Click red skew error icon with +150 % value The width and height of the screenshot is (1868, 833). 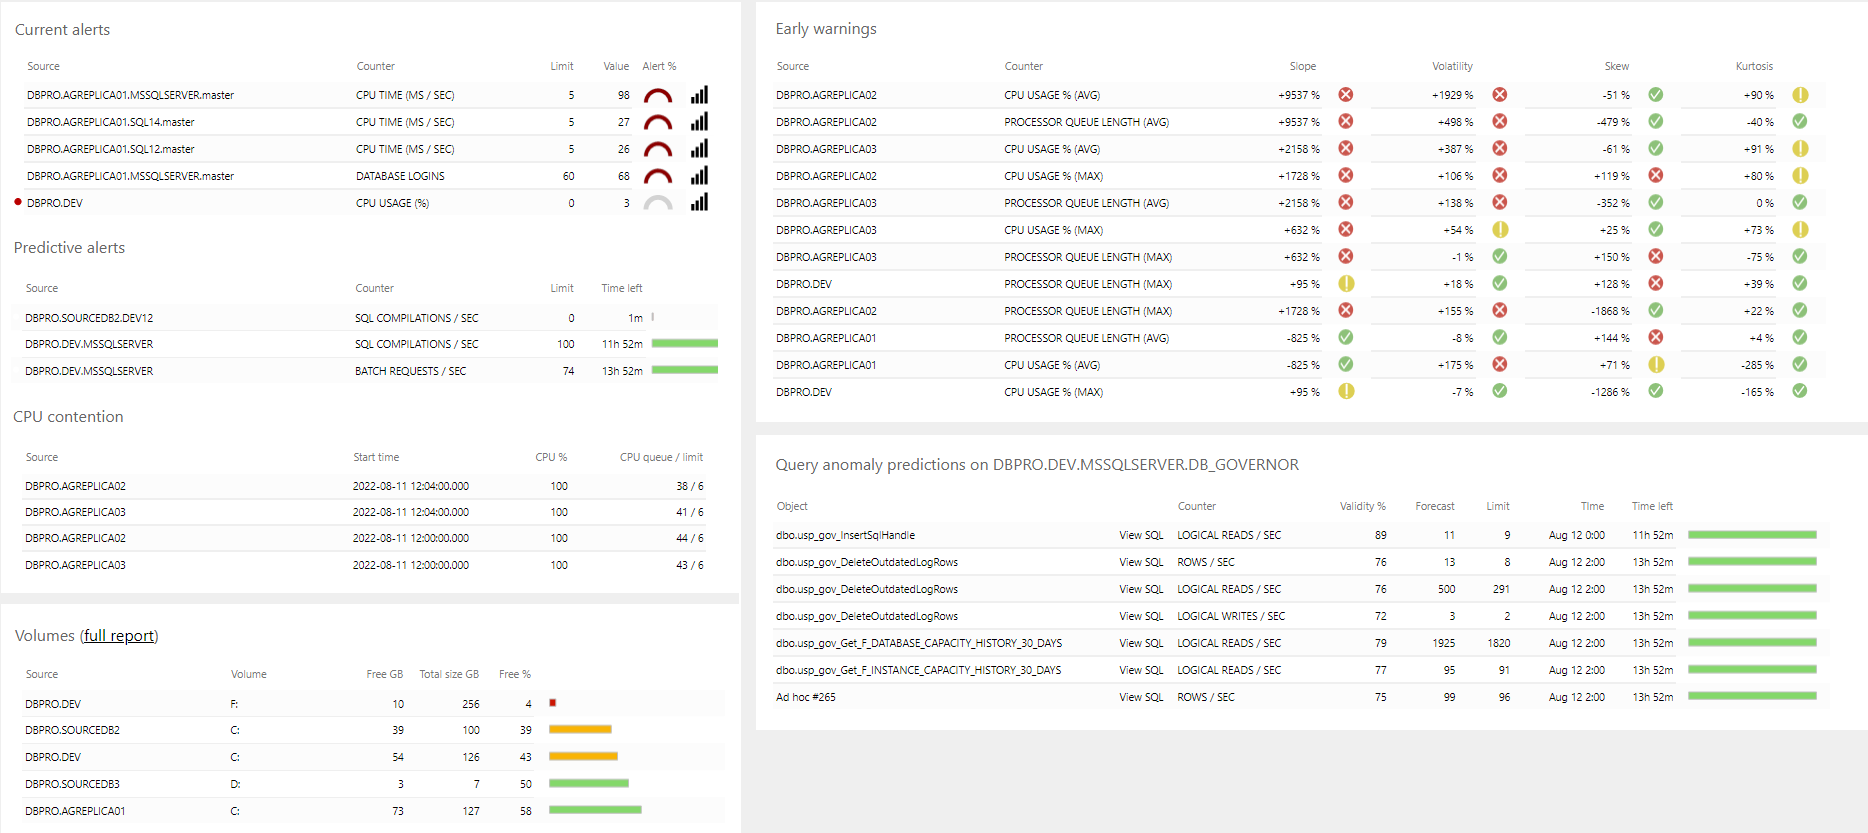click(1656, 256)
